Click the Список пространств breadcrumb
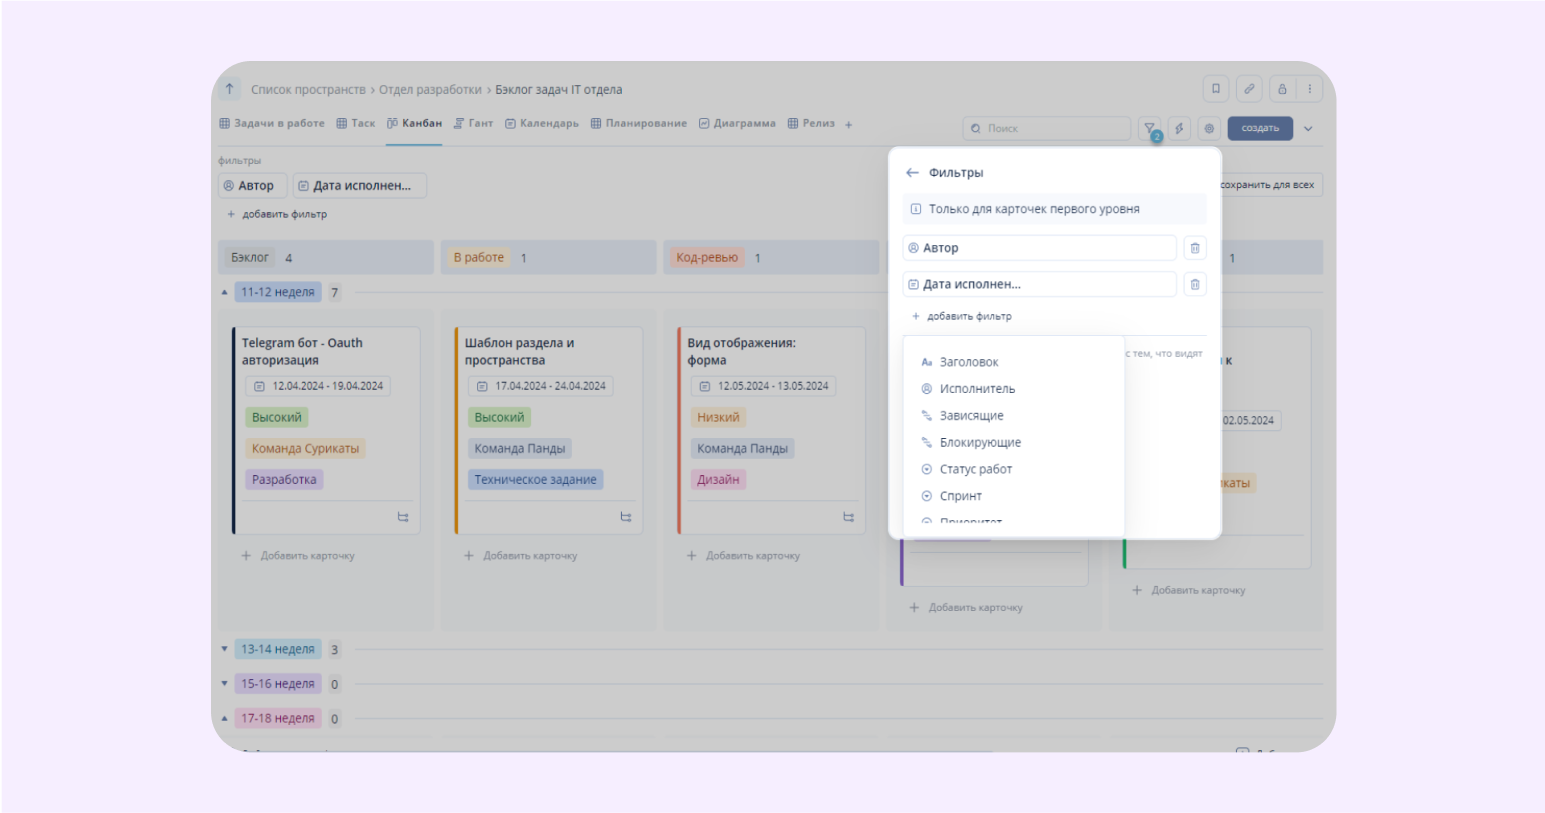1545x813 pixels. tap(308, 90)
